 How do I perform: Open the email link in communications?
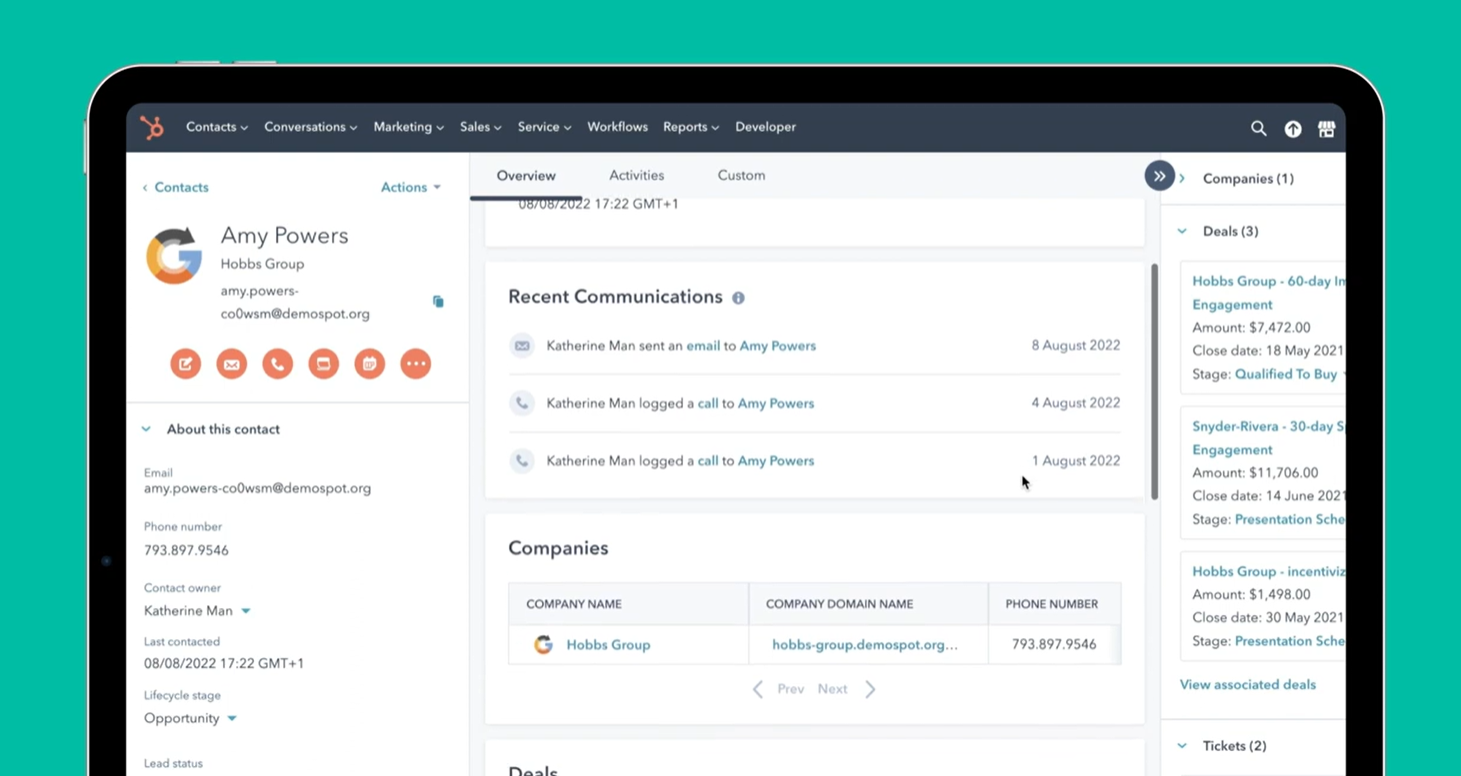tap(703, 346)
